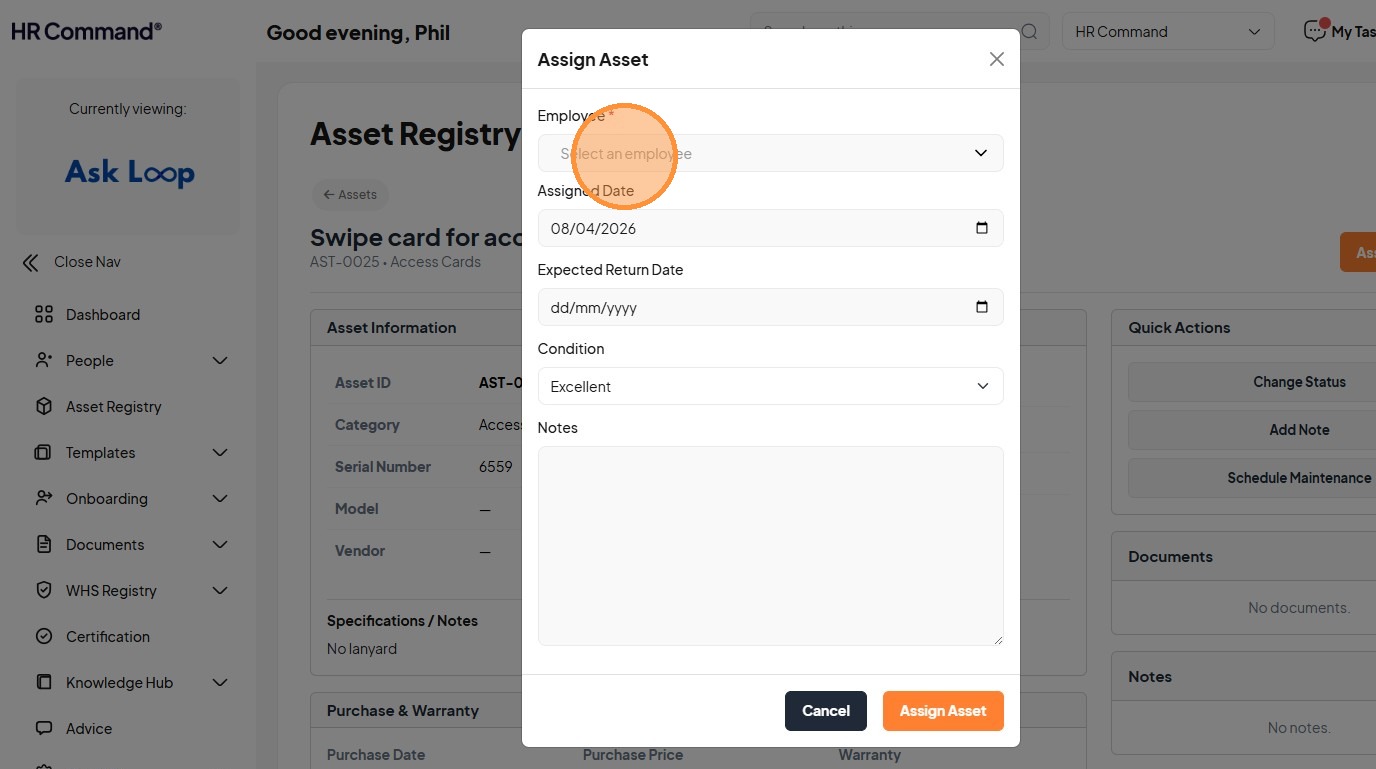Expand the Condition dropdown

(x=770, y=386)
